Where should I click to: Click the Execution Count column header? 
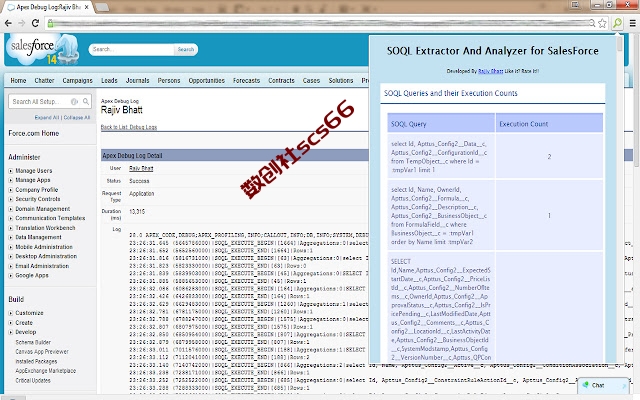point(549,124)
